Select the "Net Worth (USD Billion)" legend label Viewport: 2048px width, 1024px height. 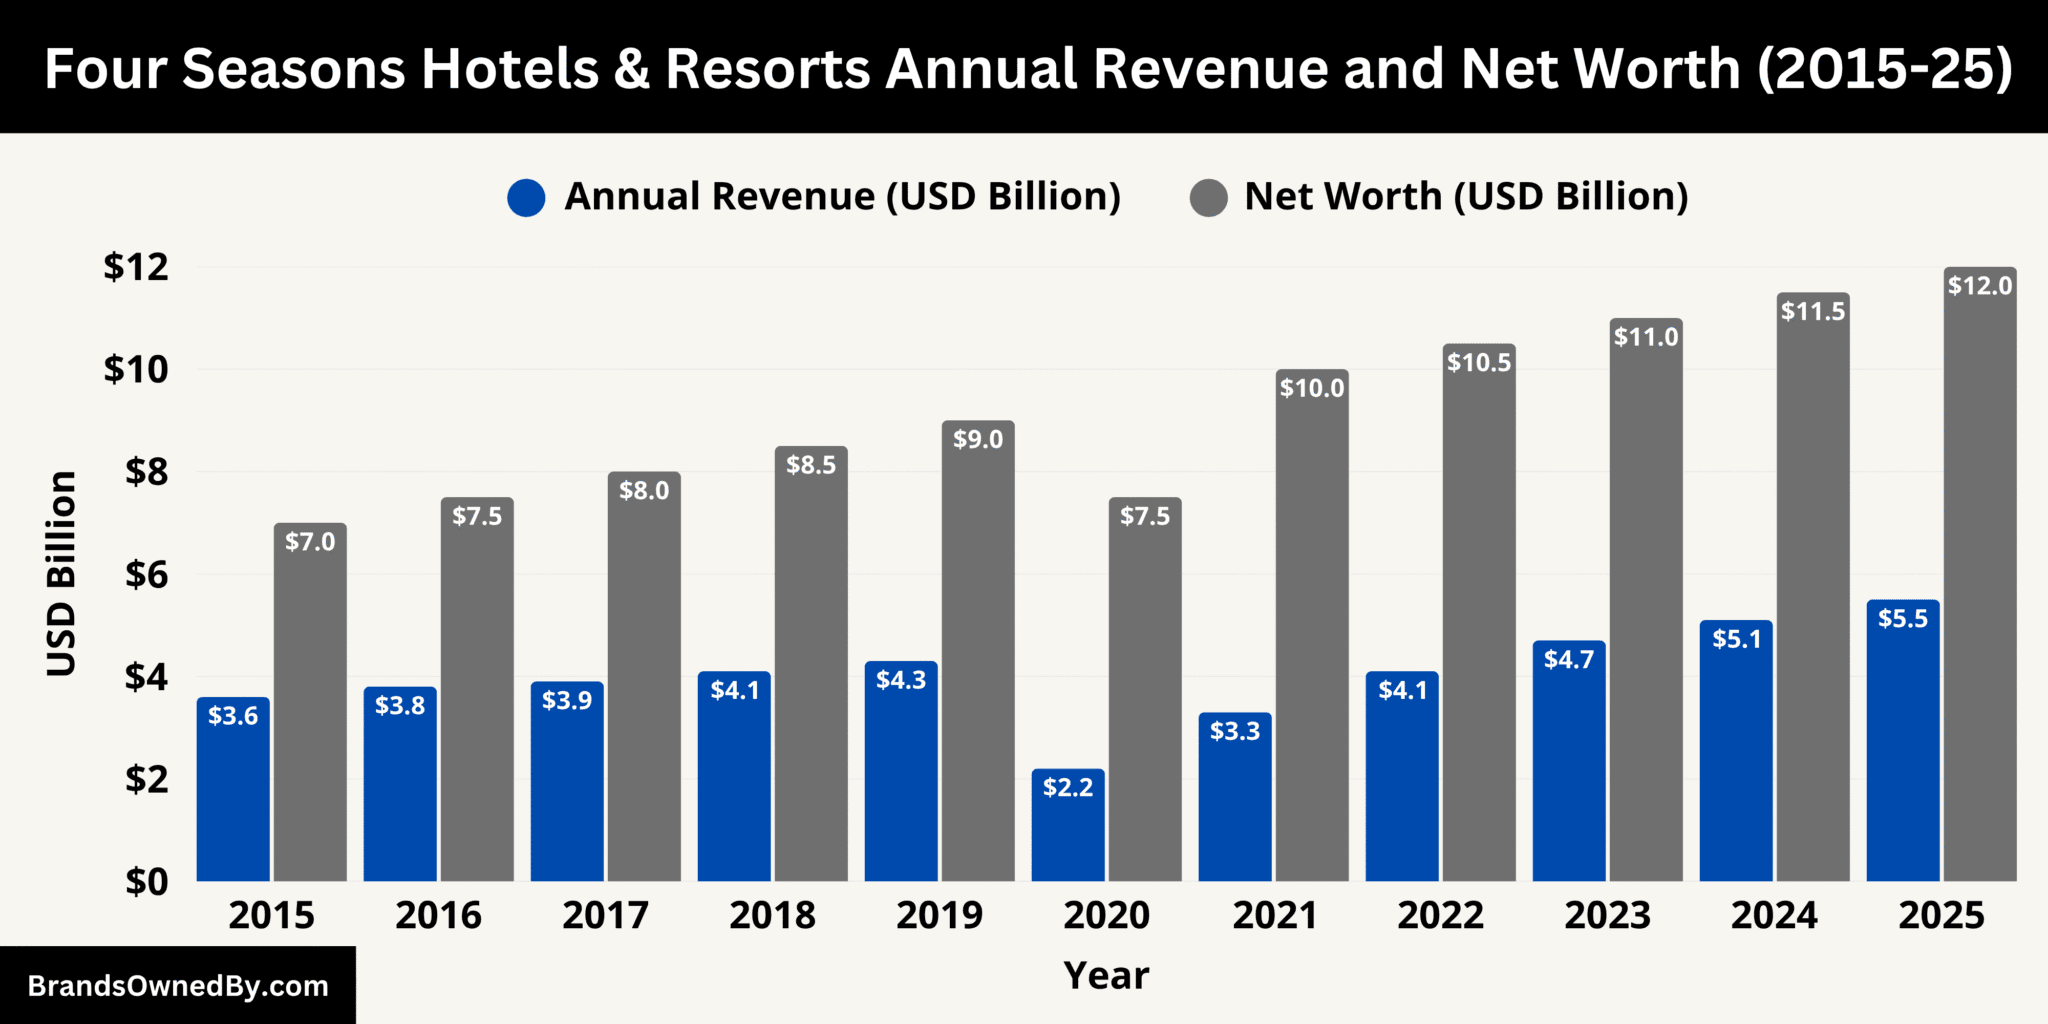(1466, 197)
